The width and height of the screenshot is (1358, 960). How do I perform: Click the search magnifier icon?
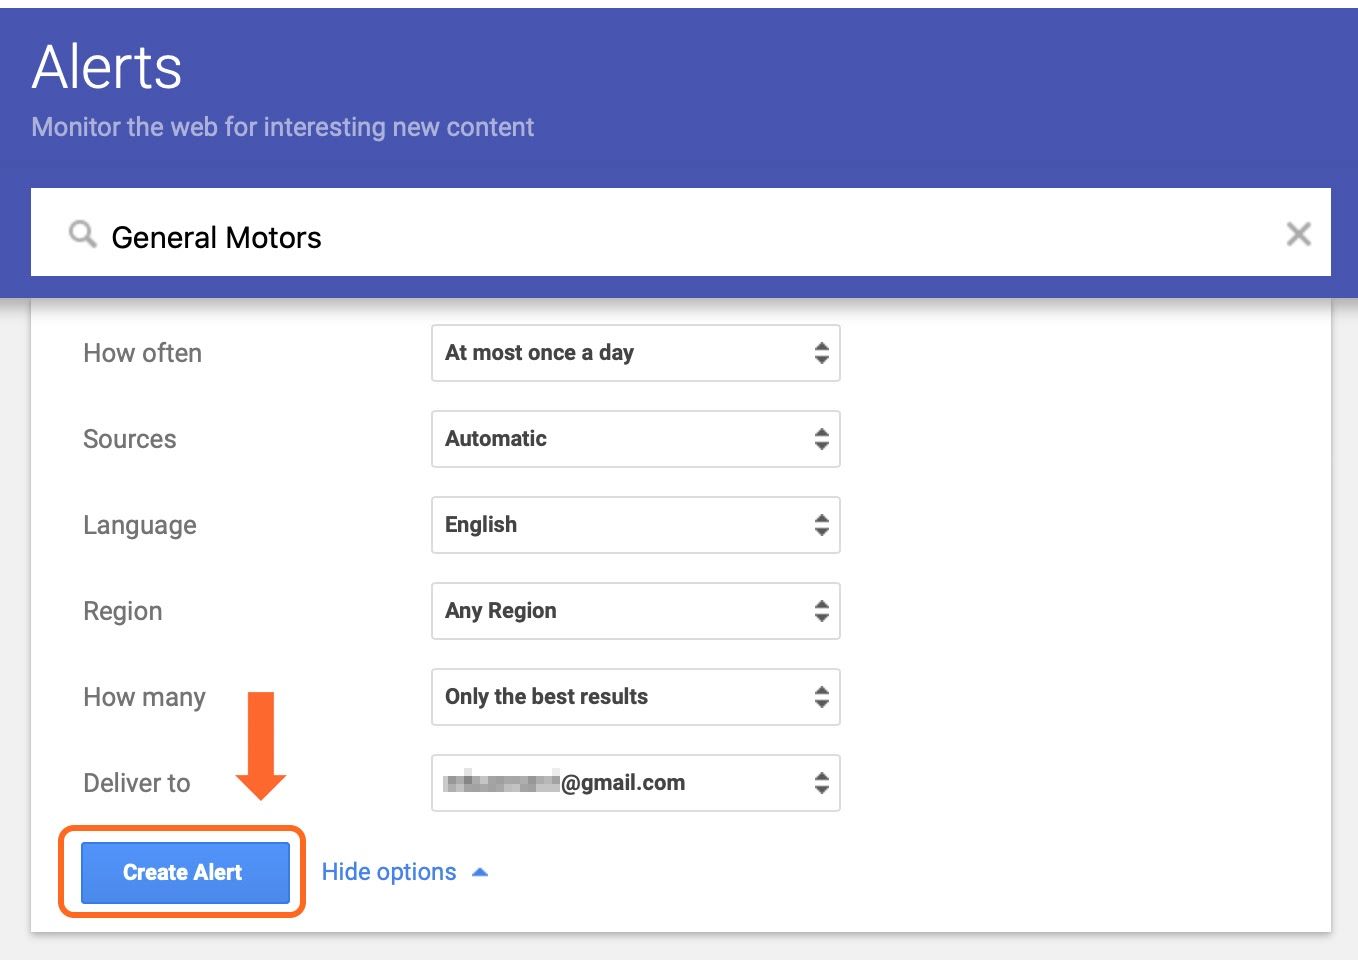[82, 235]
